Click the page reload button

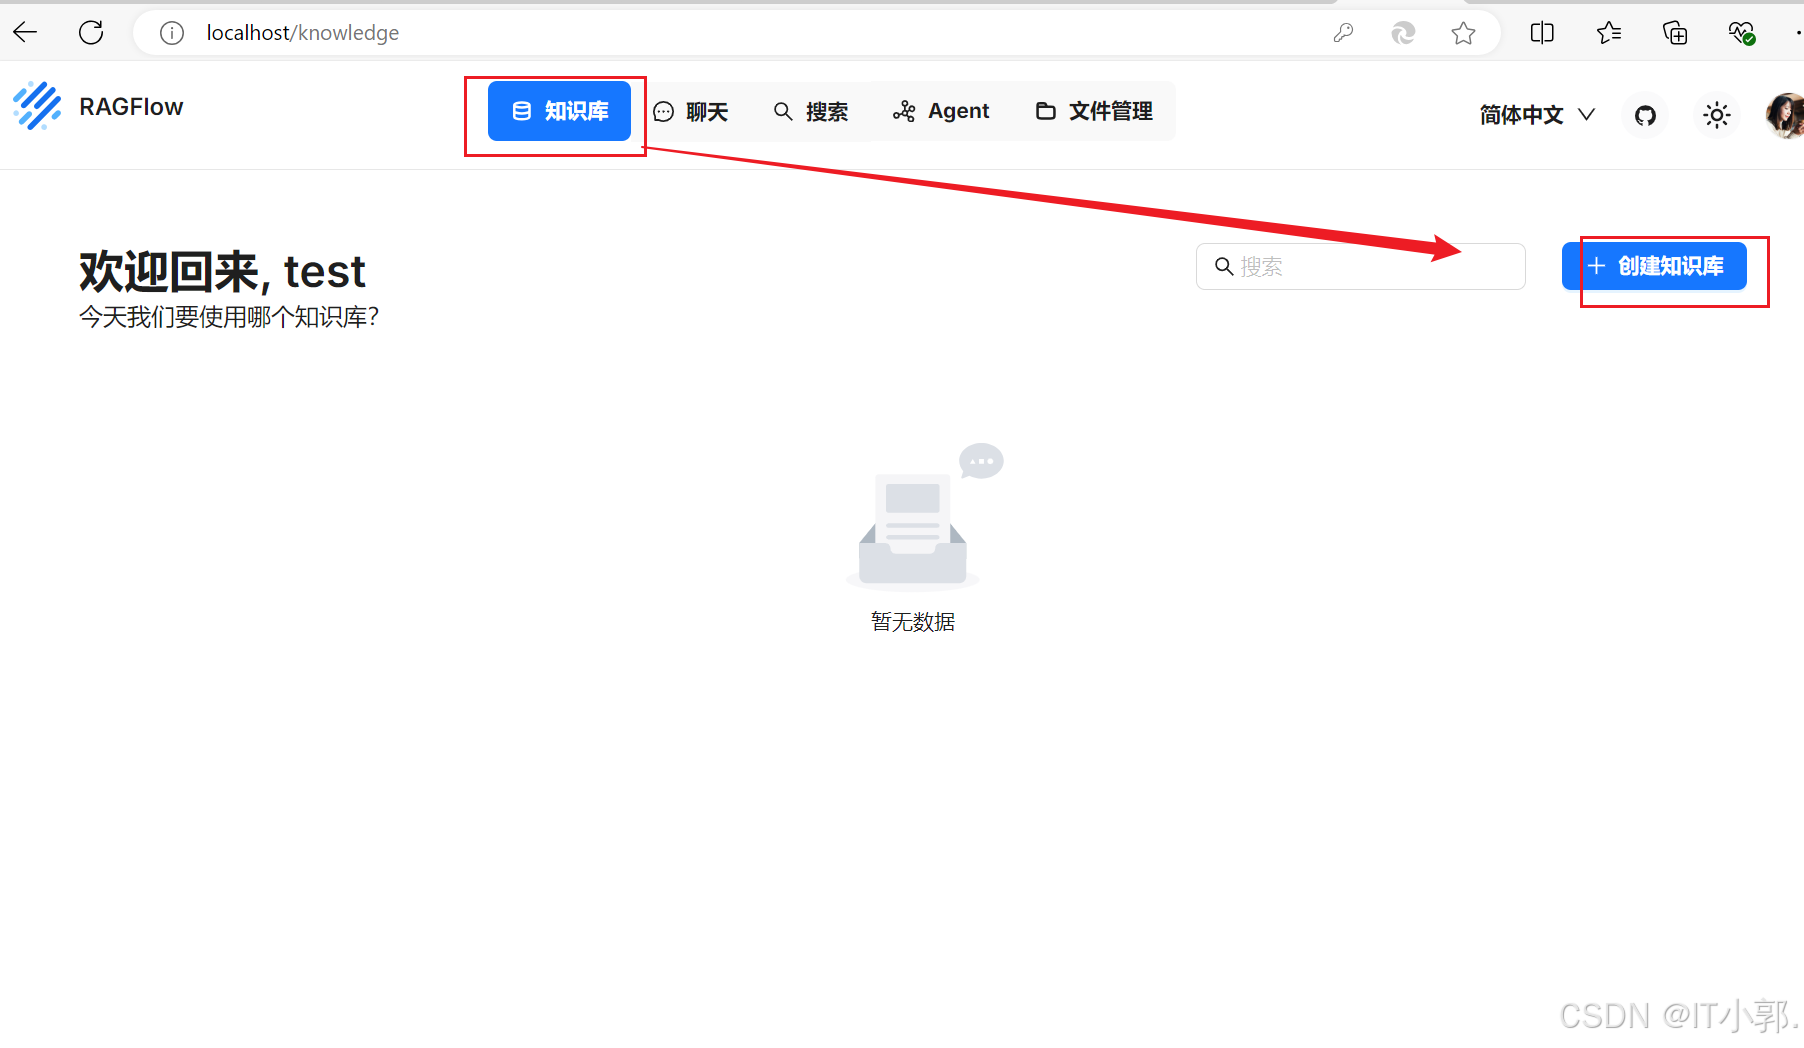point(91,32)
